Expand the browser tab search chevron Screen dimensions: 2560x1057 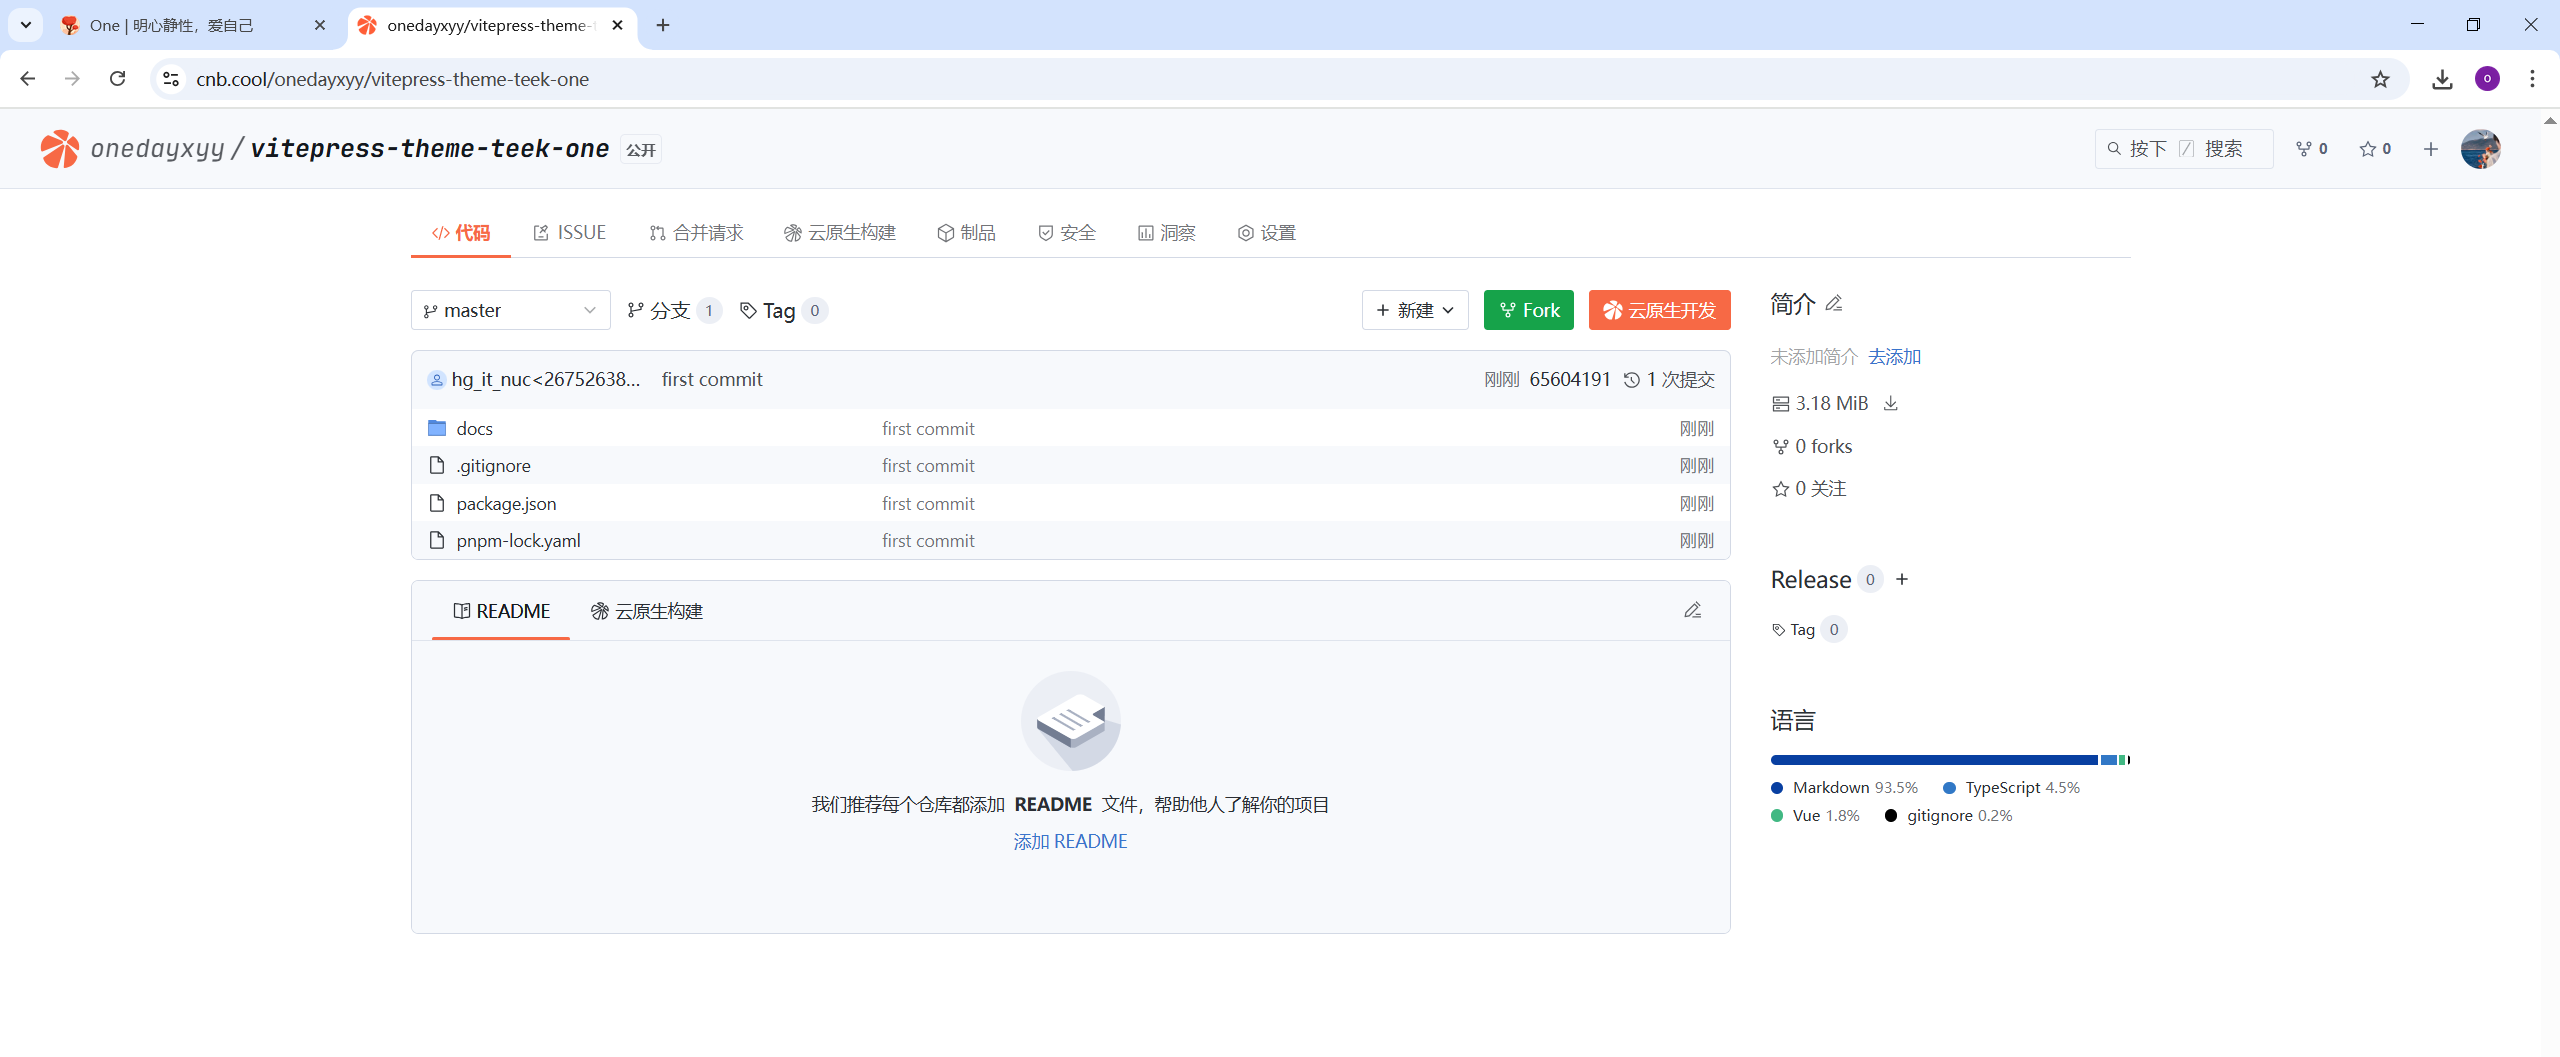pos(26,25)
